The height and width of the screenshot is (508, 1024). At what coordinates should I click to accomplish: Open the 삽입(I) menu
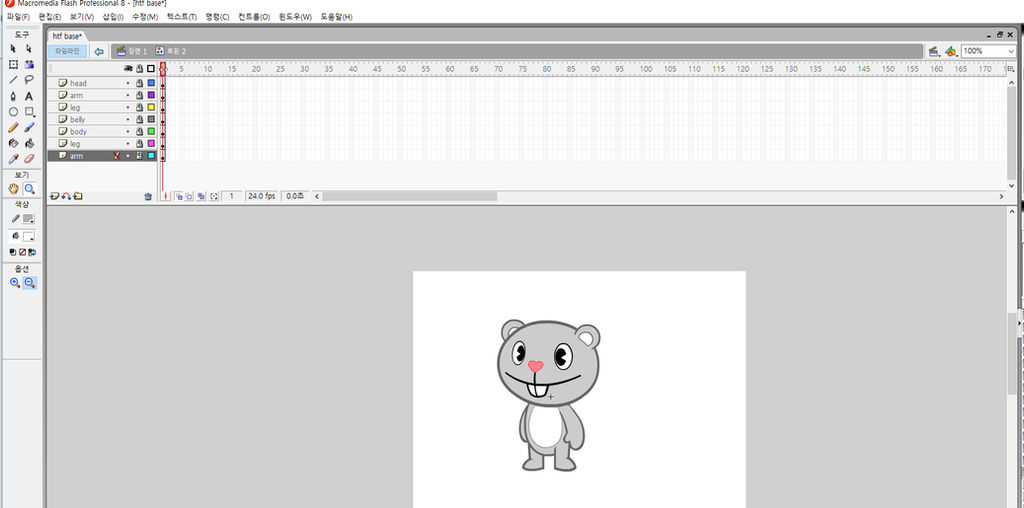pos(113,17)
